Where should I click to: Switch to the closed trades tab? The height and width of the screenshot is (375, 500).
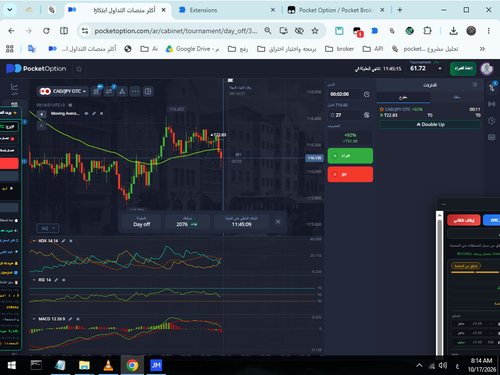(x=457, y=97)
